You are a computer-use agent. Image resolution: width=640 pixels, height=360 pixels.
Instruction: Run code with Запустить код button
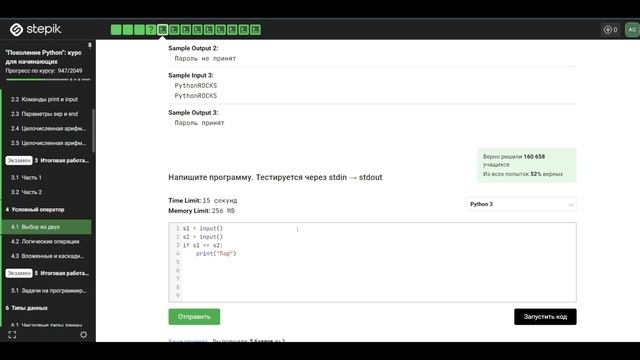(545, 317)
